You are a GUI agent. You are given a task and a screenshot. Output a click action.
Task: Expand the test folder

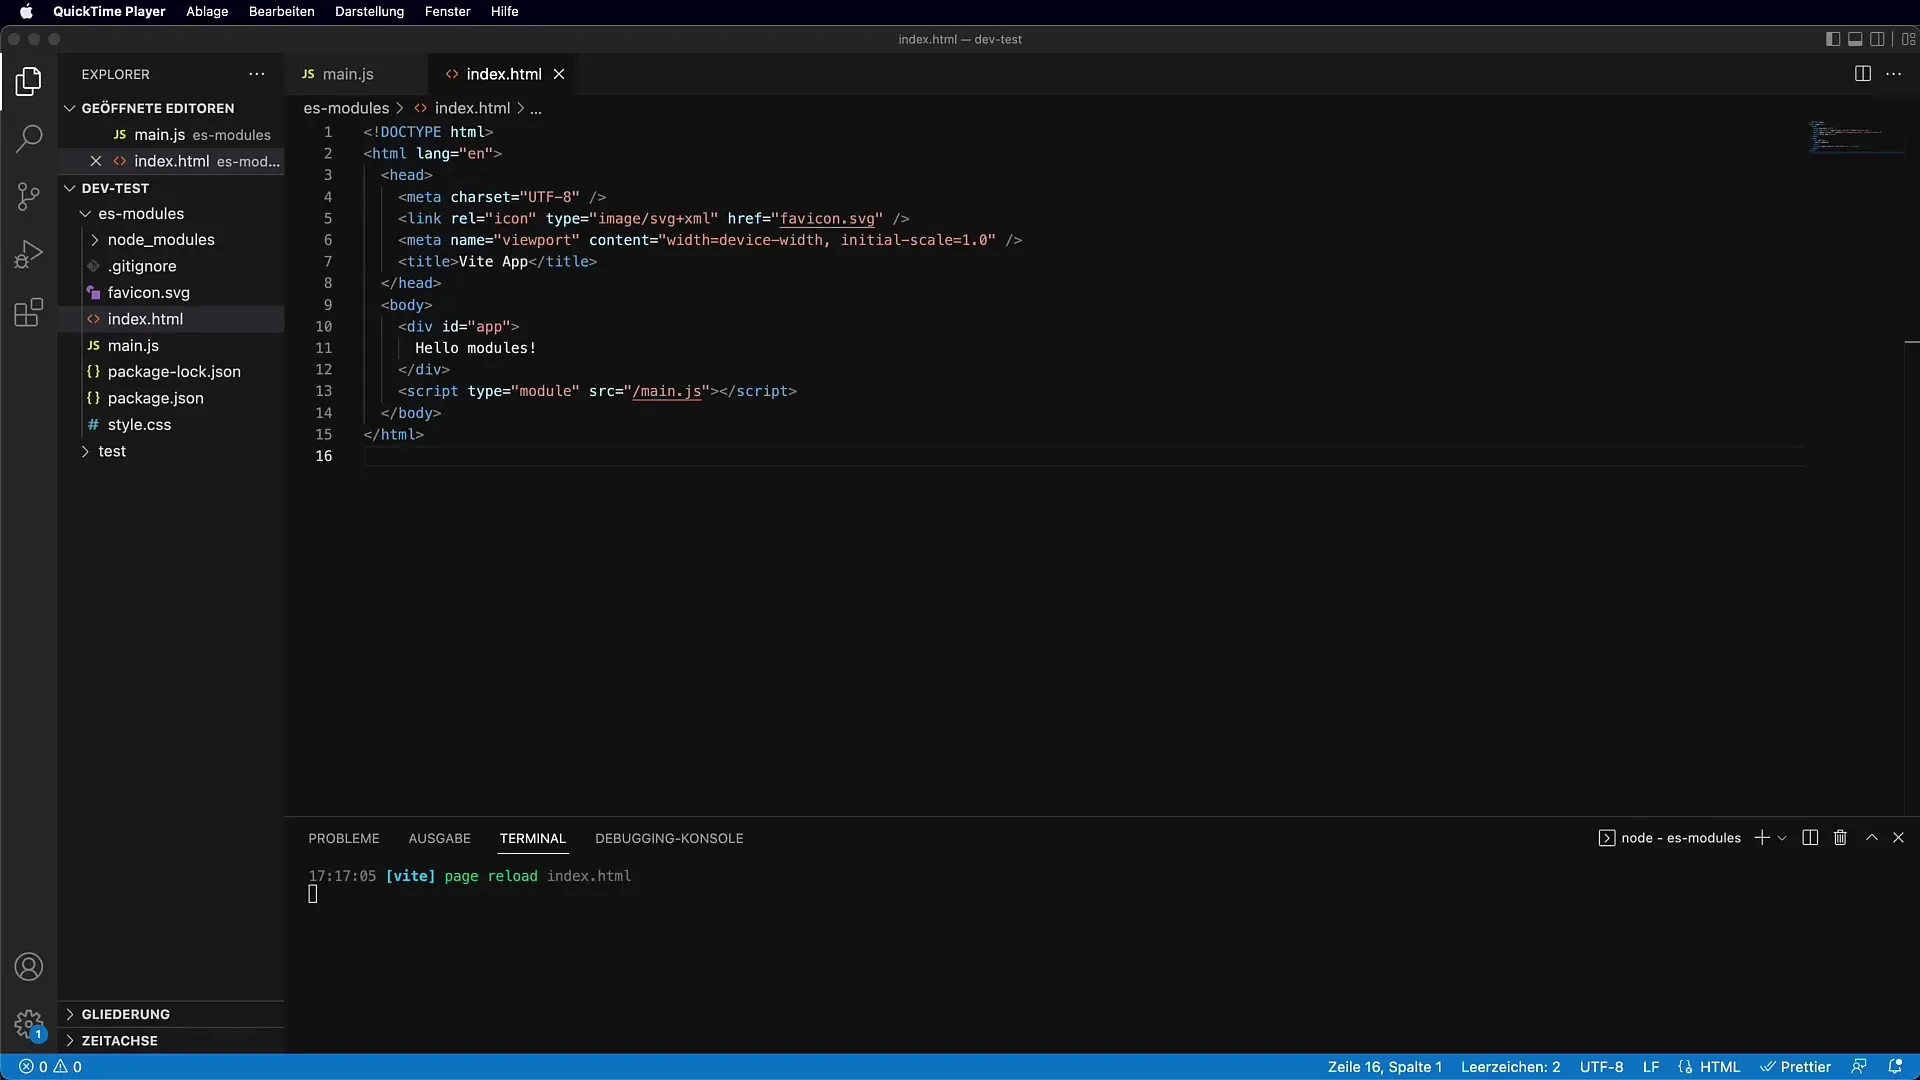pyautogui.click(x=112, y=451)
